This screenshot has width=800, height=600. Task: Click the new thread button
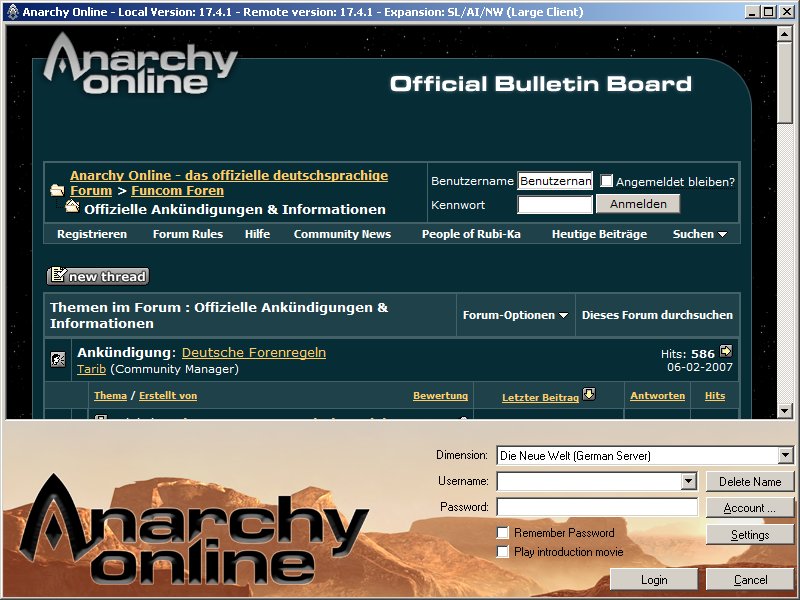(x=98, y=276)
